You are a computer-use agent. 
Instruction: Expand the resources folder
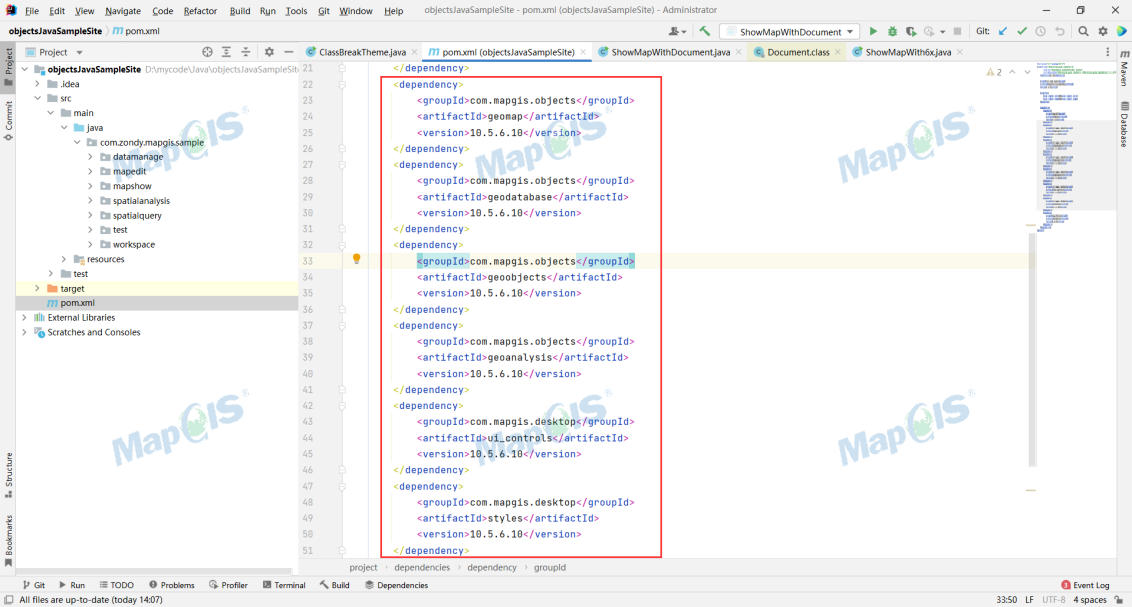click(x=64, y=259)
